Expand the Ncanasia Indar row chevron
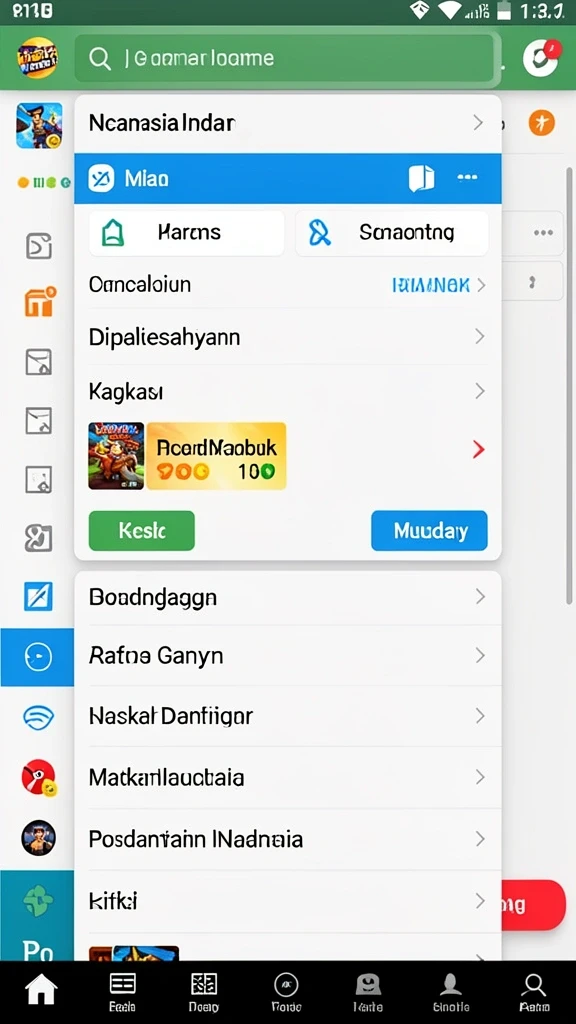The height and width of the screenshot is (1024, 576). [x=478, y=123]
